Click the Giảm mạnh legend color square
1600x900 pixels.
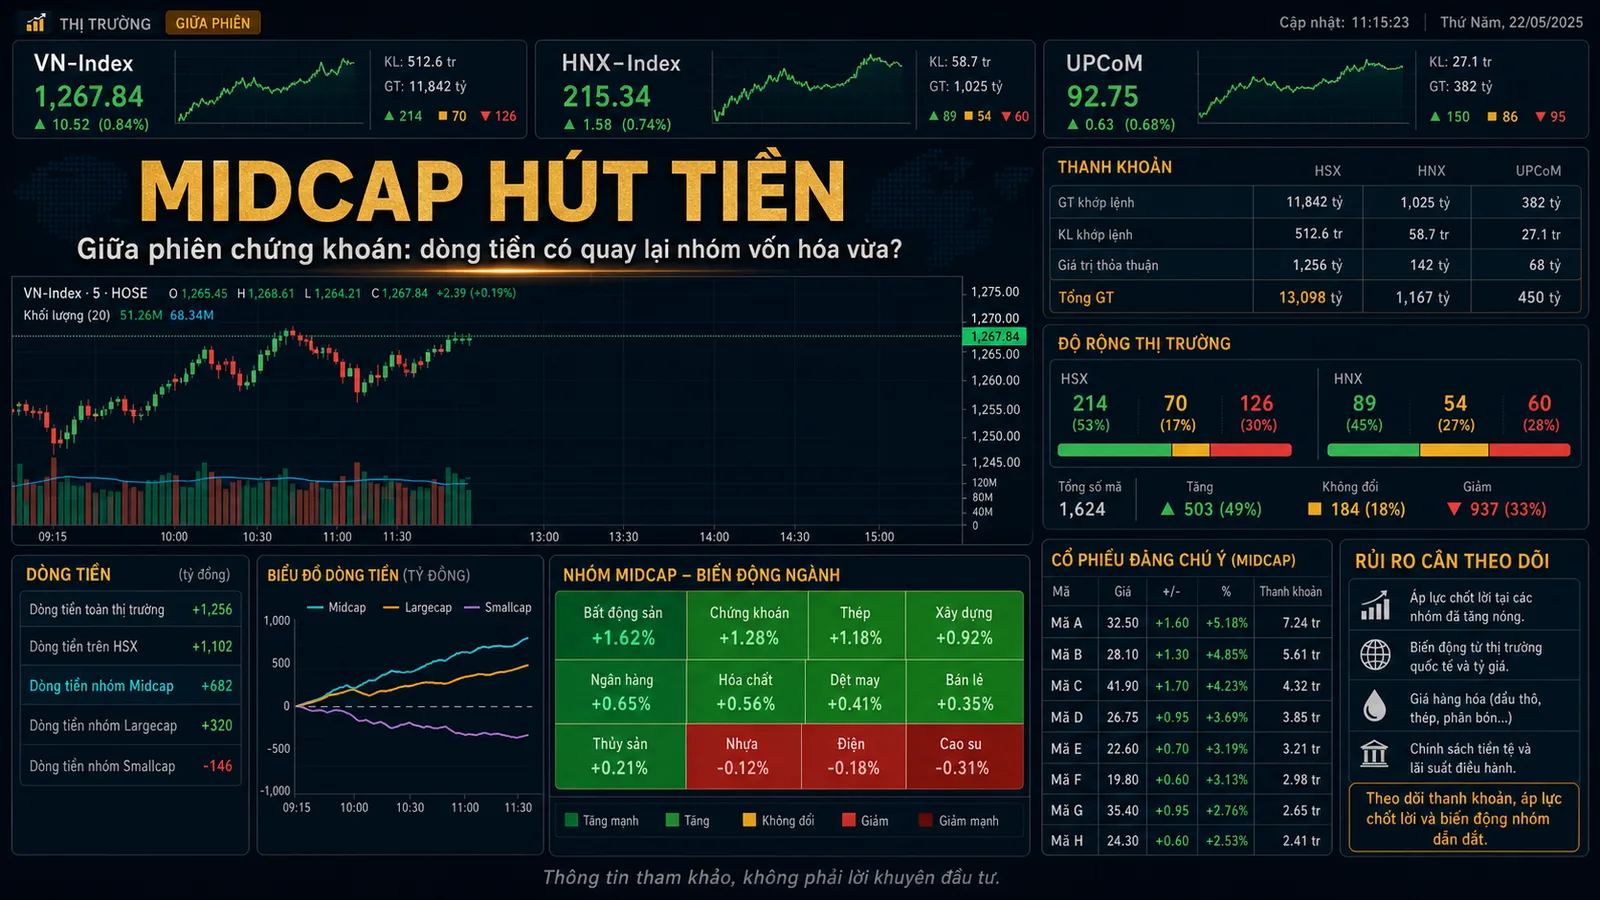point(925,820)
